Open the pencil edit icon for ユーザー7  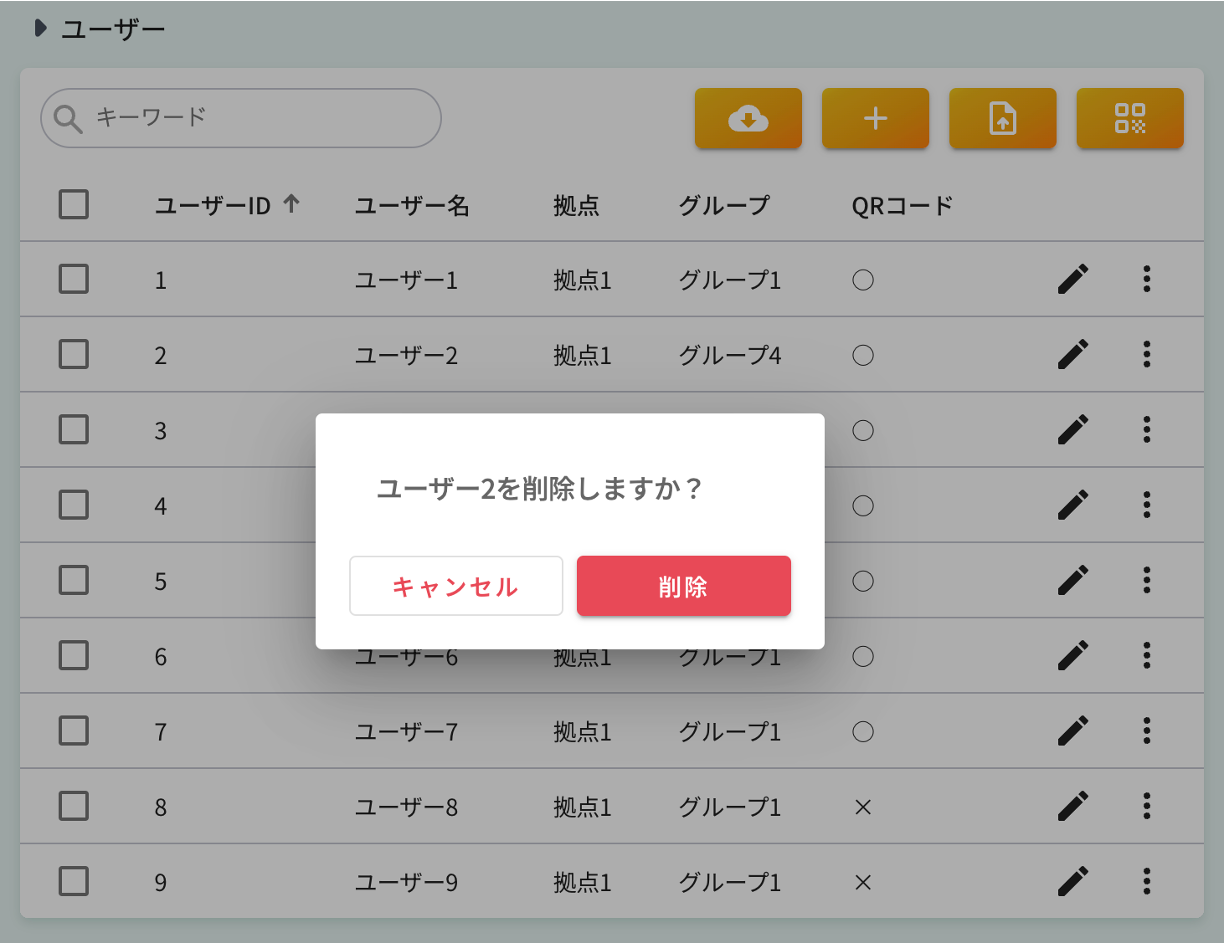[1071, 731]
